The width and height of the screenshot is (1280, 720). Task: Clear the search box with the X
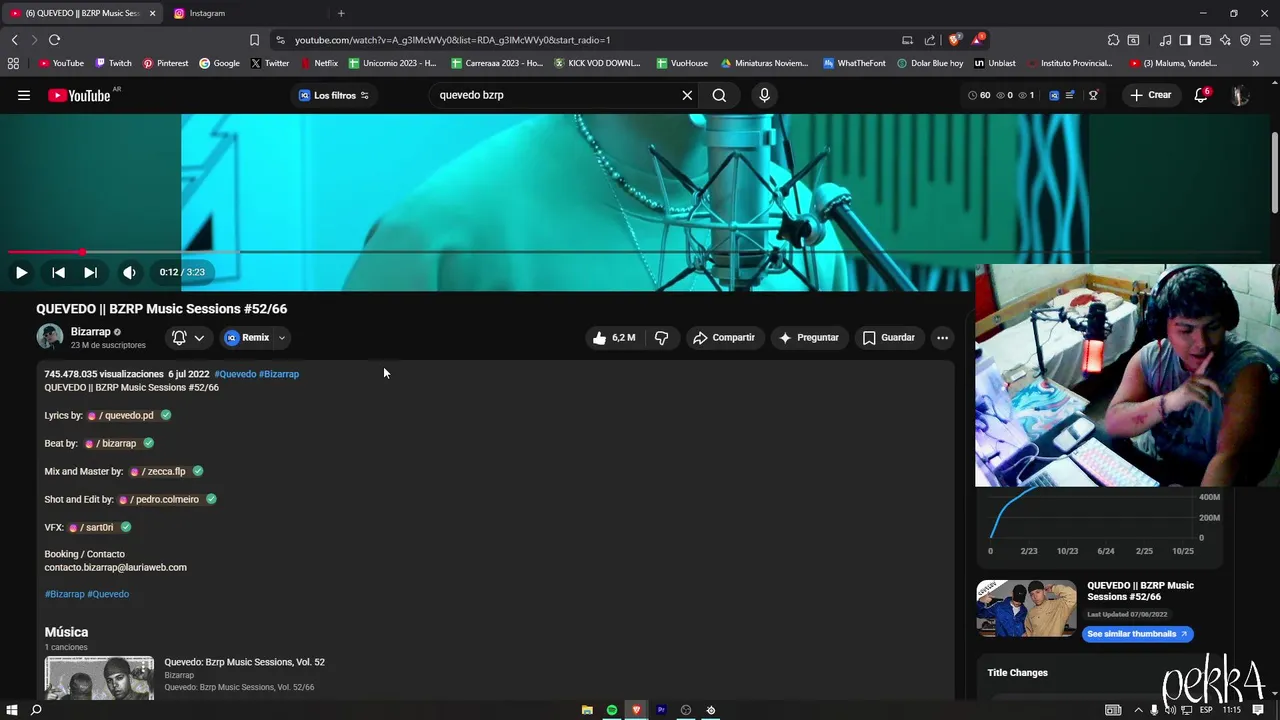click(687, 95)
